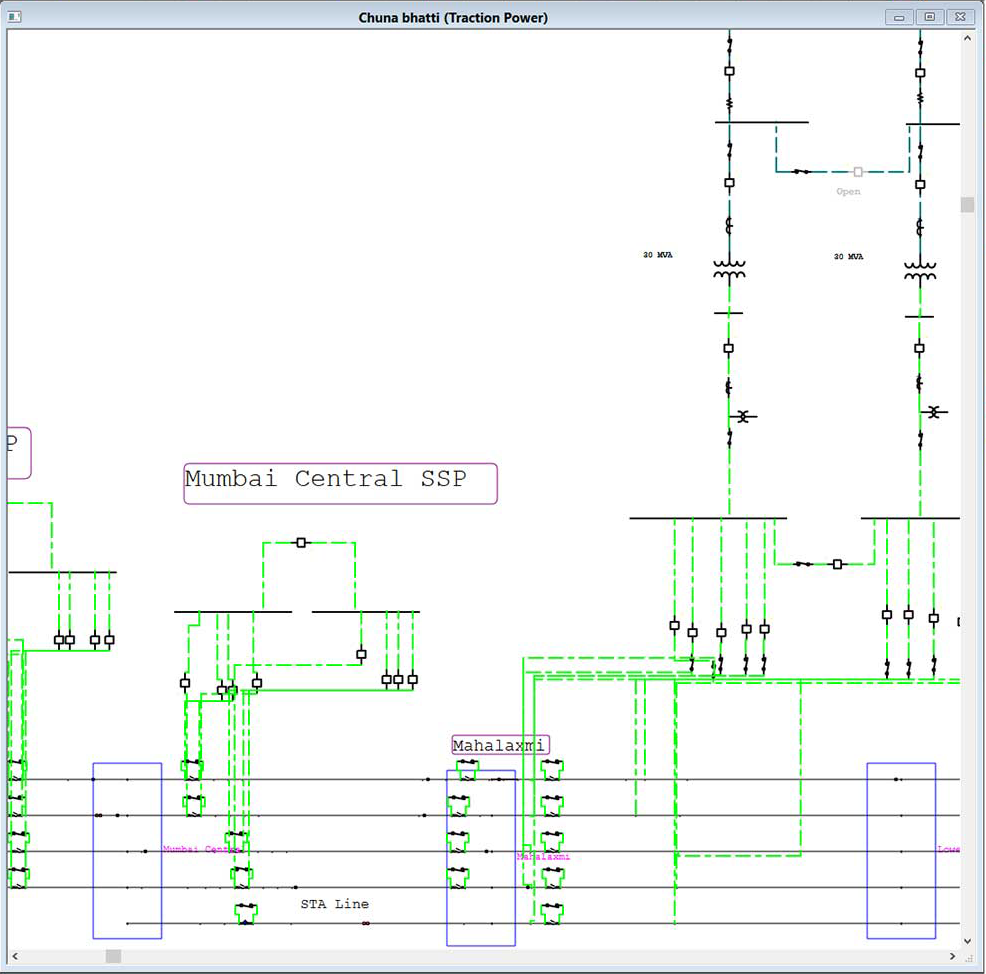
Task: Click the horizontal scrollbar left arrow
Action: [x=16, y=957]
